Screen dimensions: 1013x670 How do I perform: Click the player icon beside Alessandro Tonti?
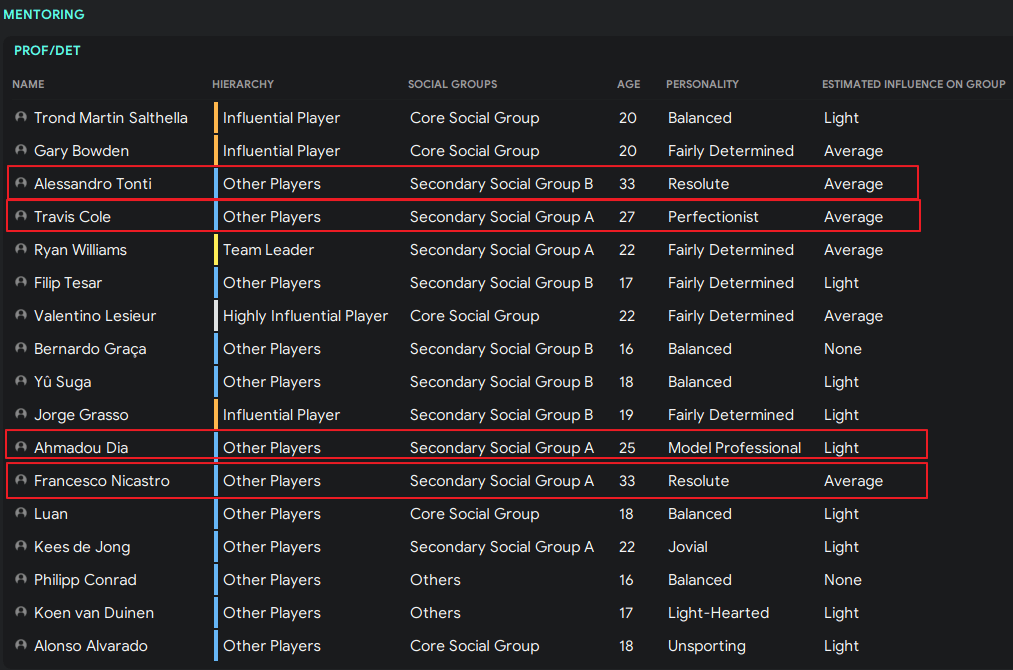pyautogui.click(x=21, y=183)
